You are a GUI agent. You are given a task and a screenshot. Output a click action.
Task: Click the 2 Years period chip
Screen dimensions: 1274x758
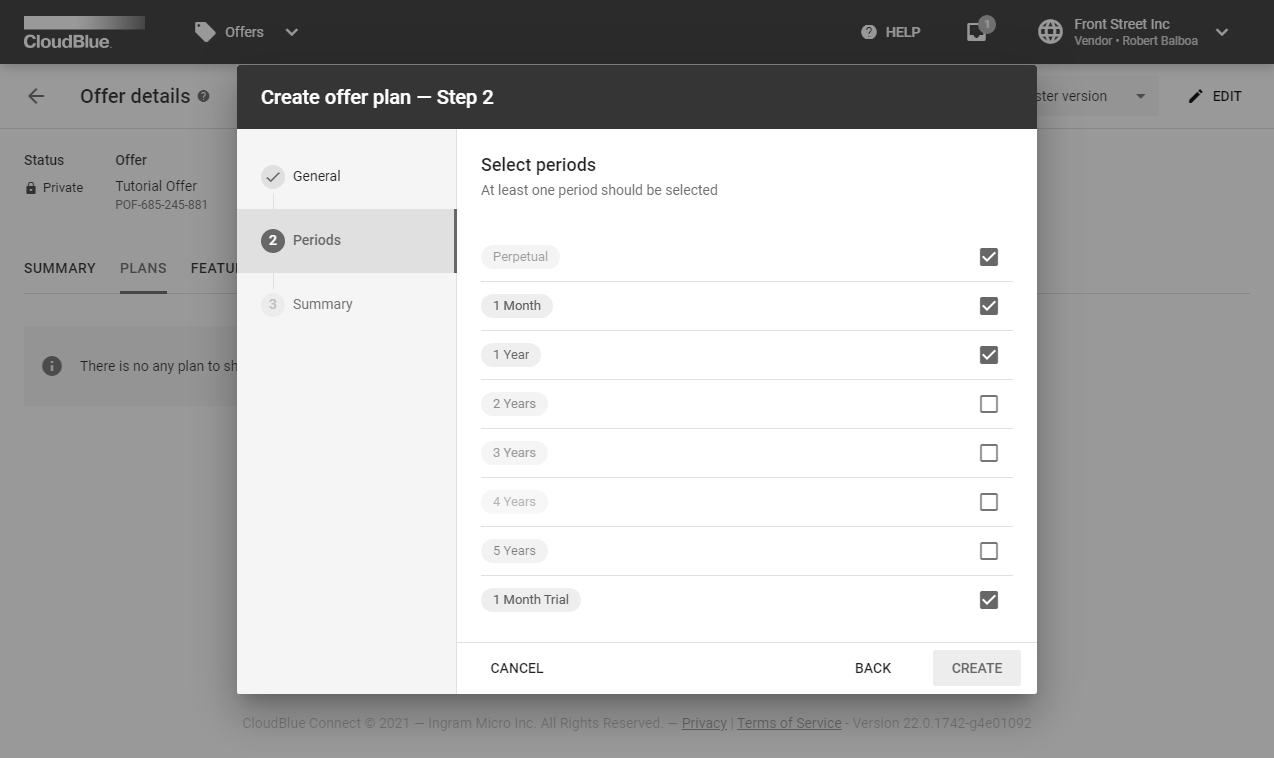(x=514, y=404)
